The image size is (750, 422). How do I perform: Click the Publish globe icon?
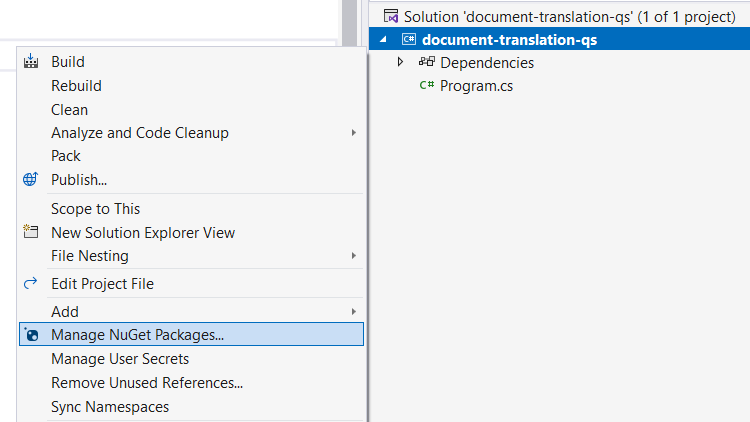30,180
